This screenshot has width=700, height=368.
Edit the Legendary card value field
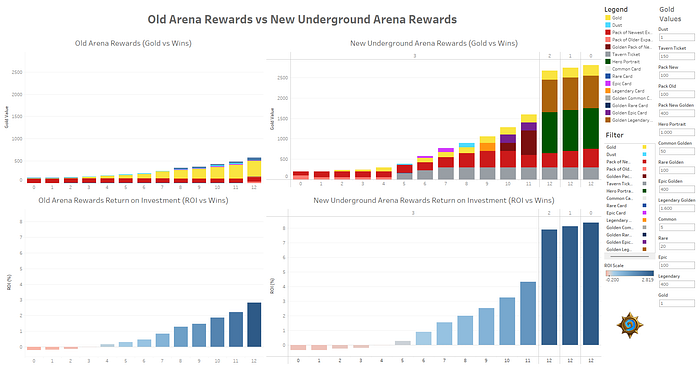tap(676, 284)
